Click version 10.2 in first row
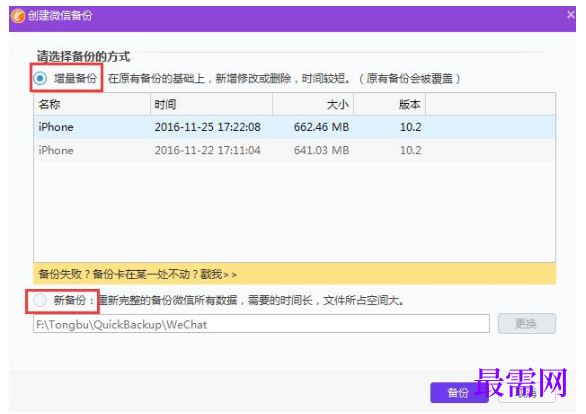586x414 pixels. (x=411, y=127)
